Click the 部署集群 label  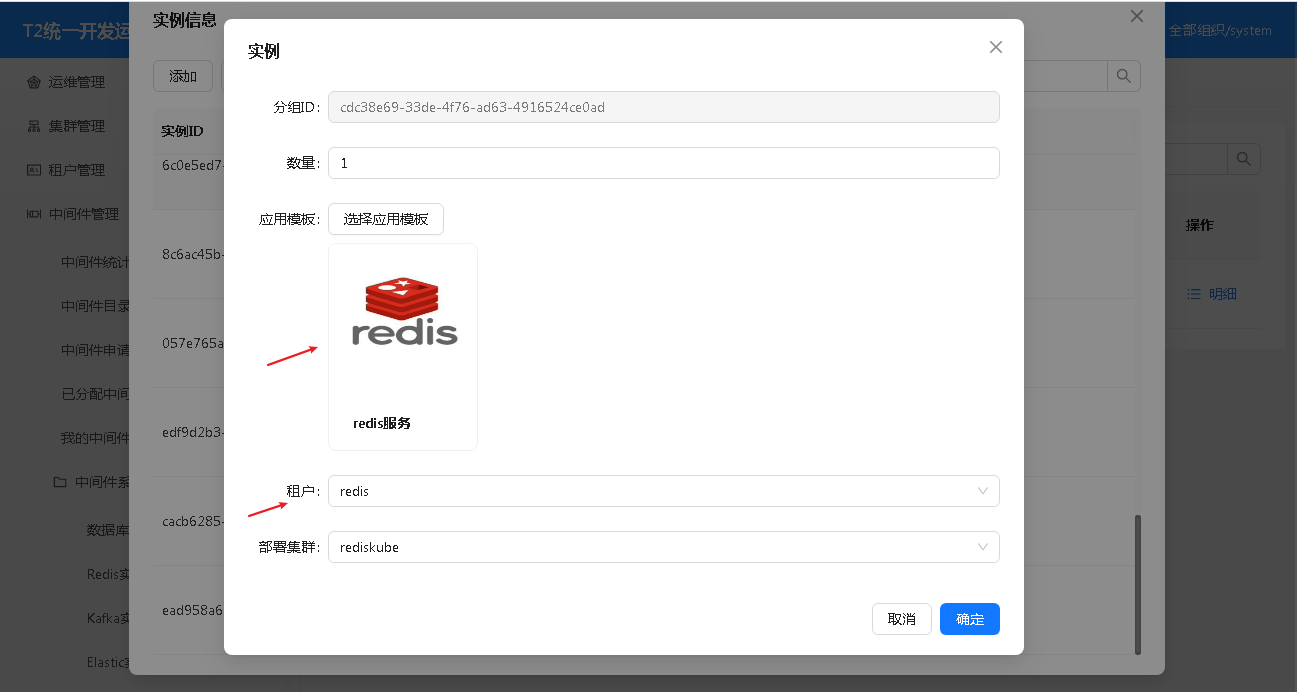click(x=289, y=547)
